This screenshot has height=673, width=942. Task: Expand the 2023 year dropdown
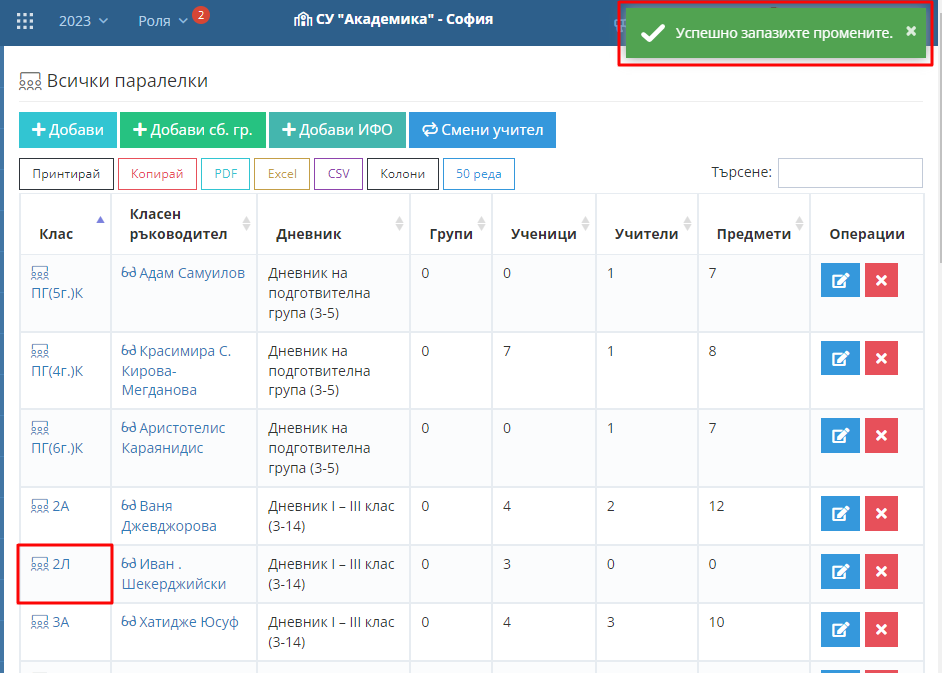click(x=84, y=21)
